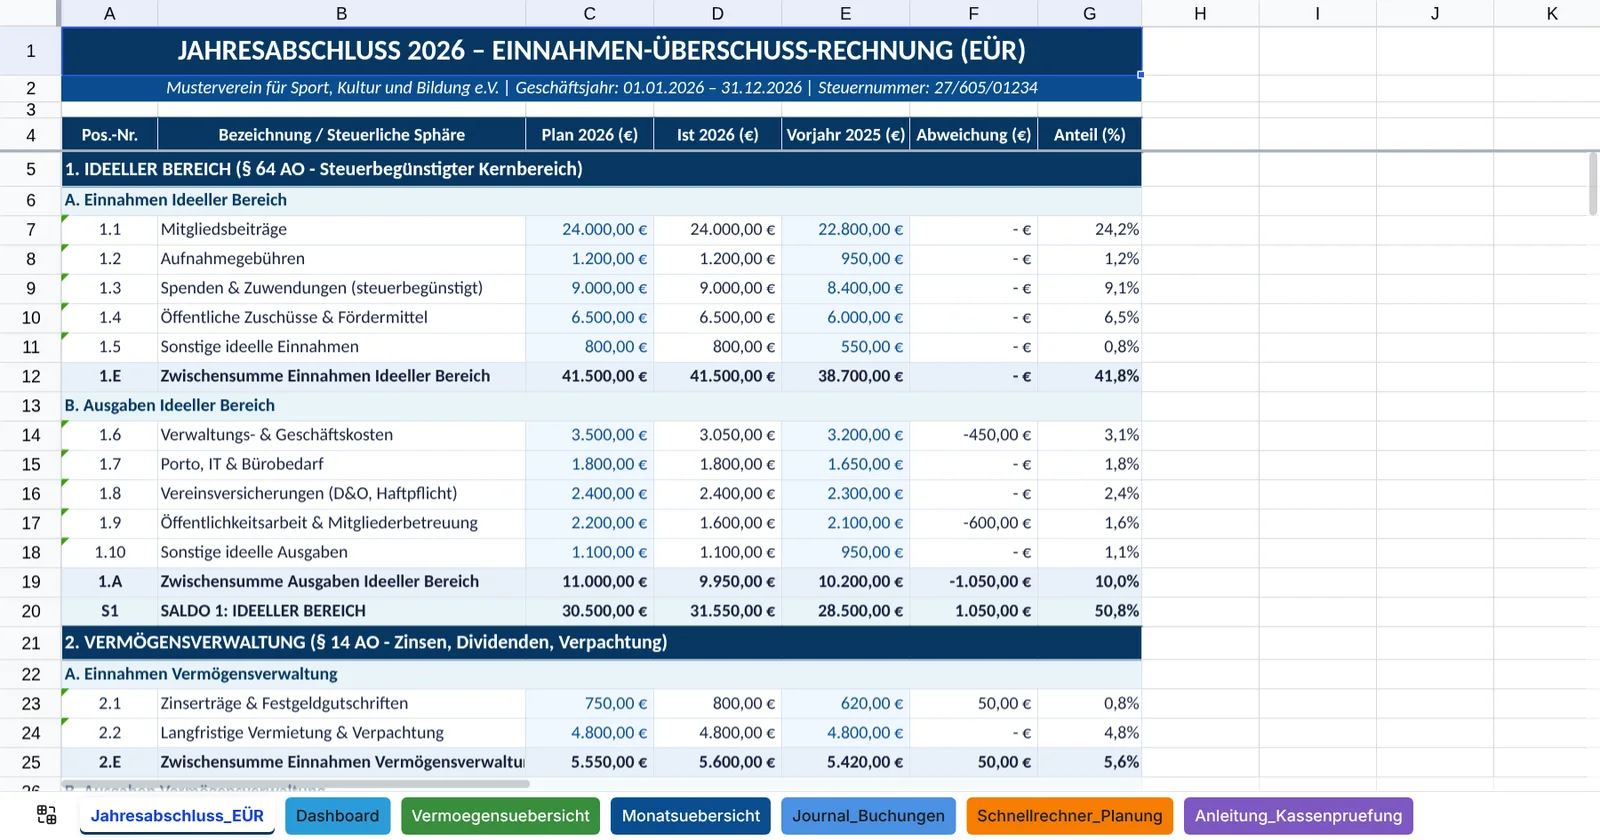This screenshot has height=840, width=1600.
Task: Click 'Vereinsversicherungen (D&O, Haftpflicht)' cell
Action: pos(341,493)
